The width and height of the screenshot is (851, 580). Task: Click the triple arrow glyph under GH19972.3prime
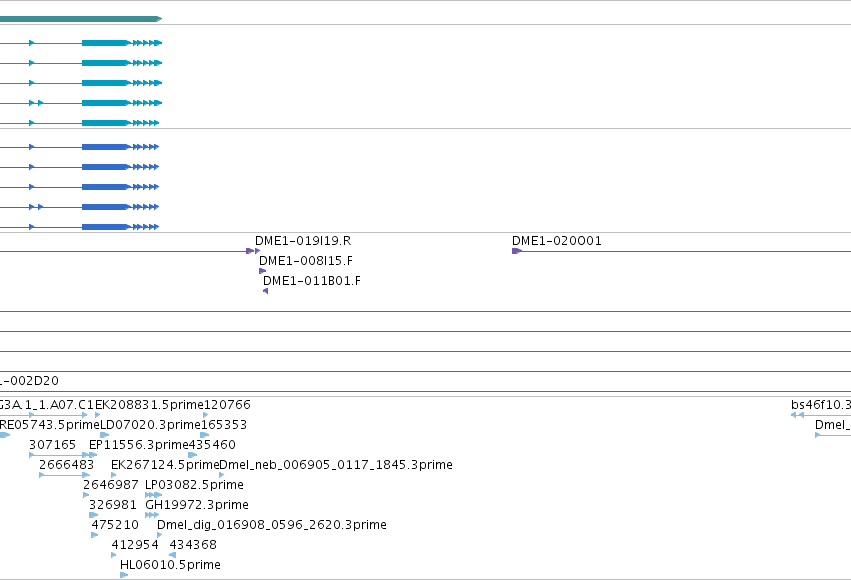152,515
